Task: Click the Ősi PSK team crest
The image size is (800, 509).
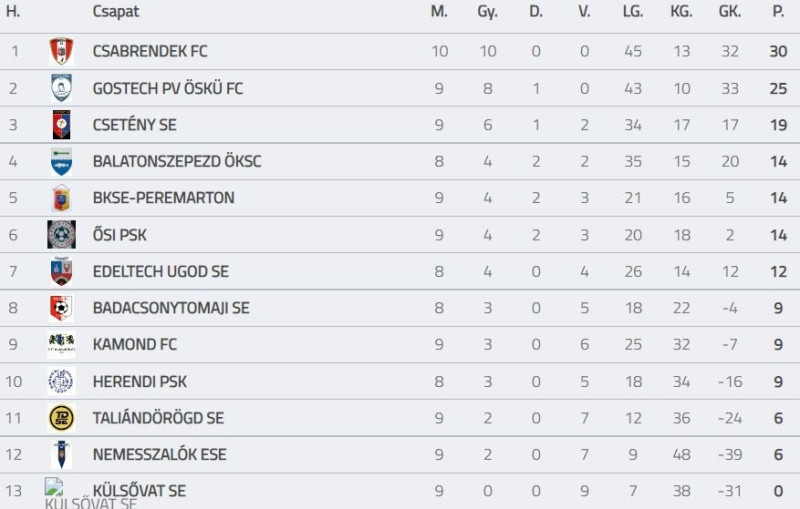Action: [61, 235]
